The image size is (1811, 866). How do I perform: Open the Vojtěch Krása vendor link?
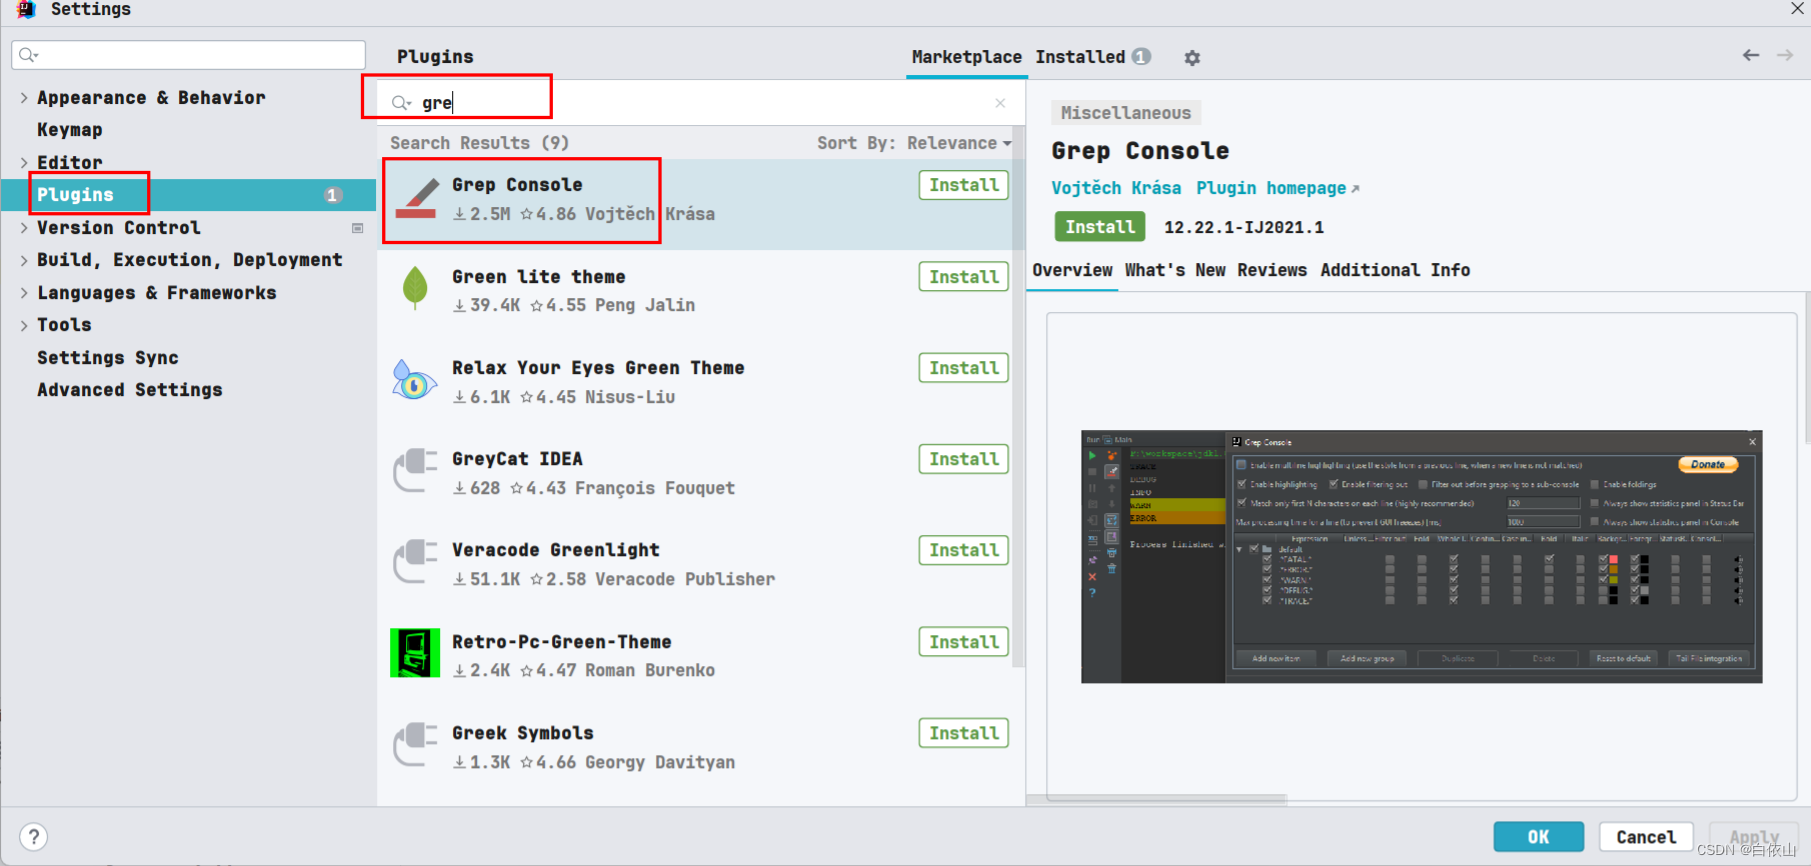coord(1116,188)
